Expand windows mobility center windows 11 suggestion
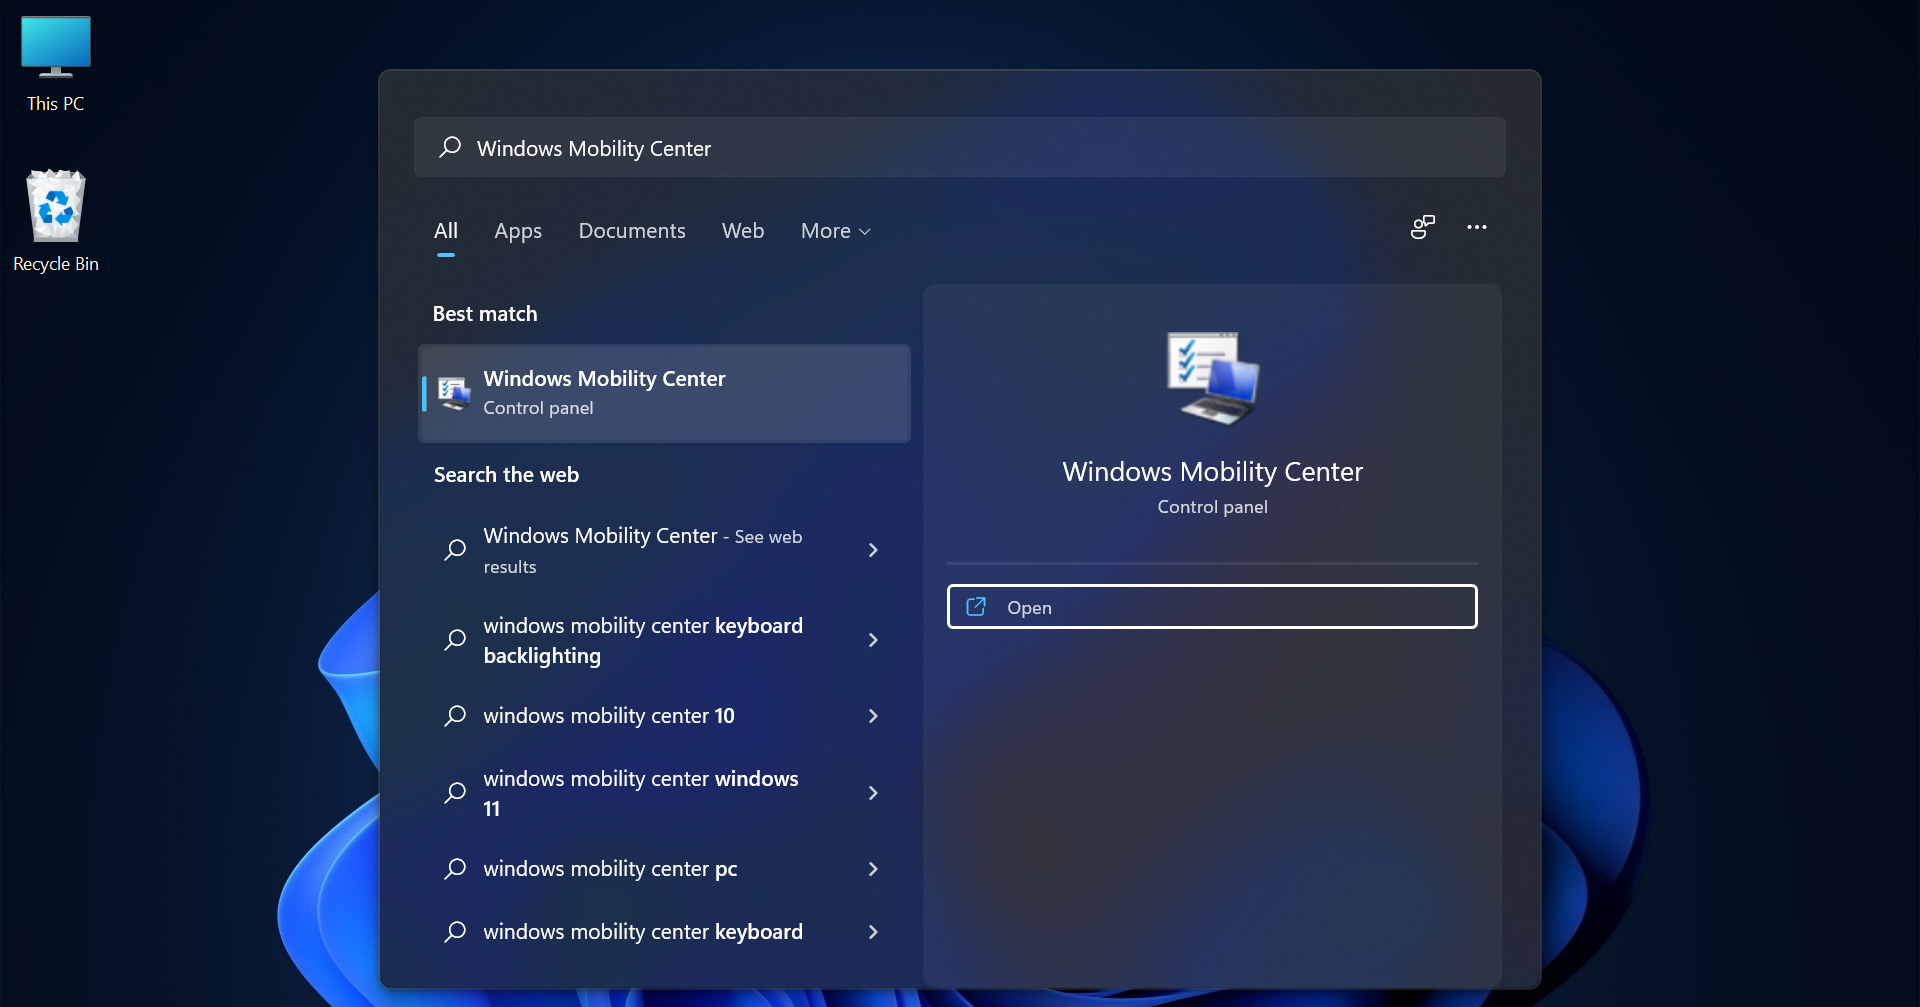Screen dimensions: 1920x1007 (x=872, y=793)
